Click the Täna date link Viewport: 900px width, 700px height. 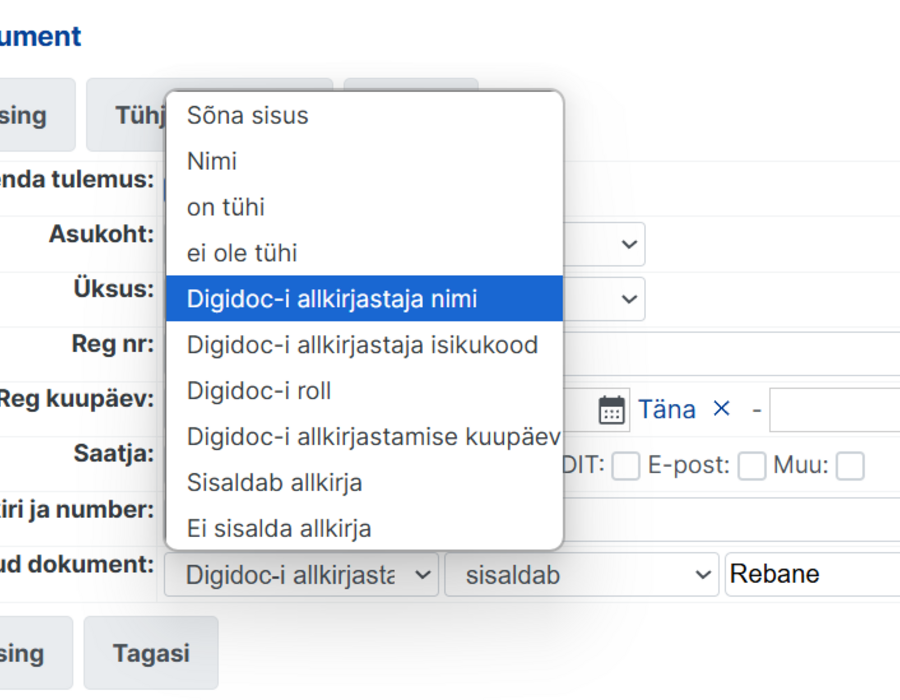[667, 410]
